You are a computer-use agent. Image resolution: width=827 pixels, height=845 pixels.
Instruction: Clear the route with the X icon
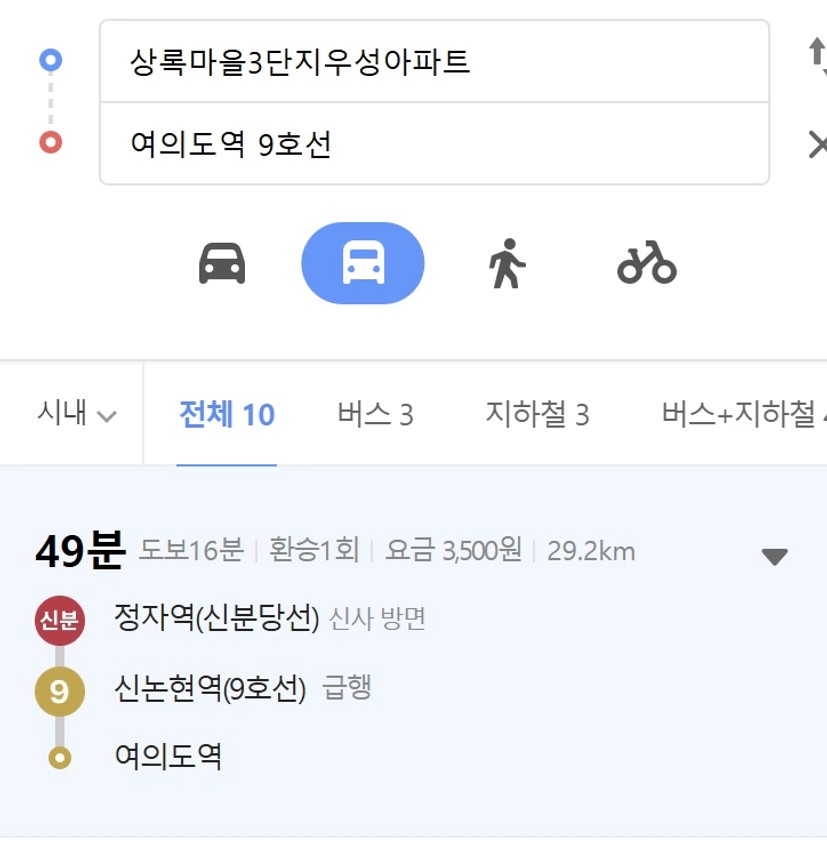pos(818,145)
